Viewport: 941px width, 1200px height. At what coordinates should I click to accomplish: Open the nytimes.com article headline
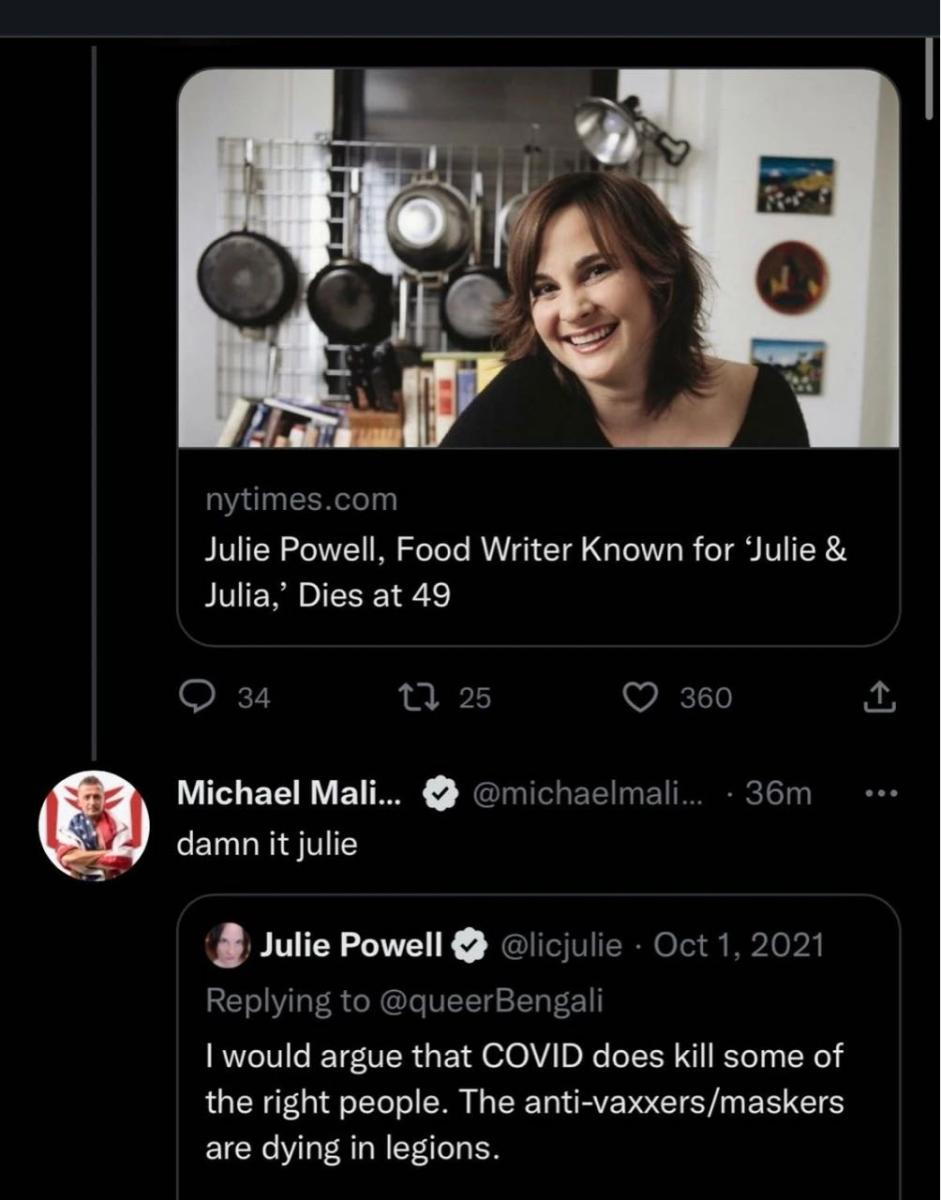tap(526, 572)
